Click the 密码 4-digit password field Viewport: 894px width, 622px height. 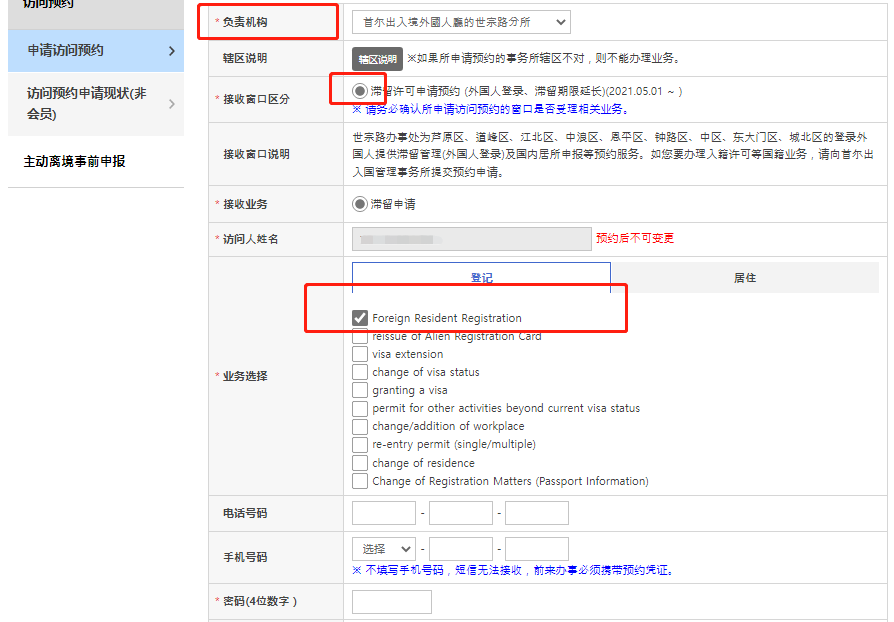coord(391,601)
